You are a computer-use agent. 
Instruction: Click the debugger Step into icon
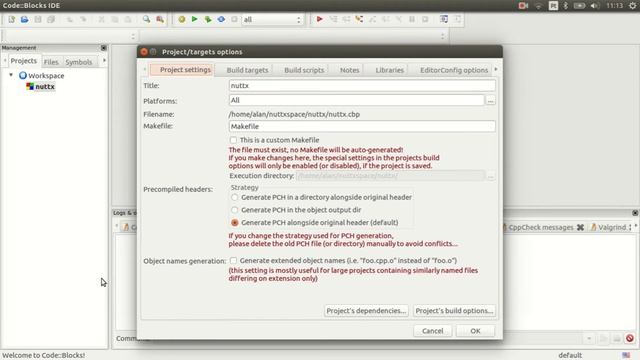coord(359,19)
